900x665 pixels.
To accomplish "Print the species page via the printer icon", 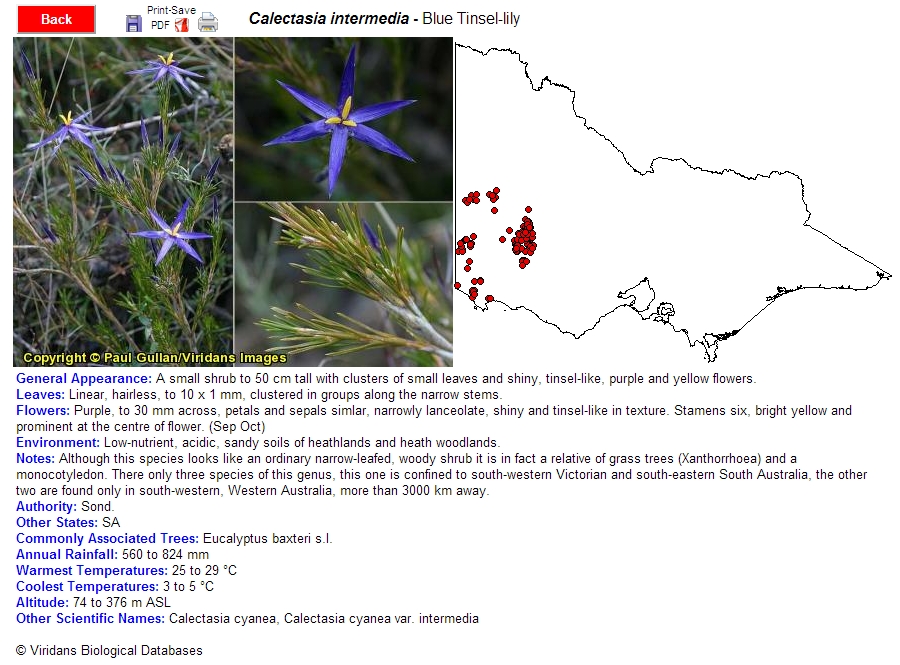I will [207, 22].
